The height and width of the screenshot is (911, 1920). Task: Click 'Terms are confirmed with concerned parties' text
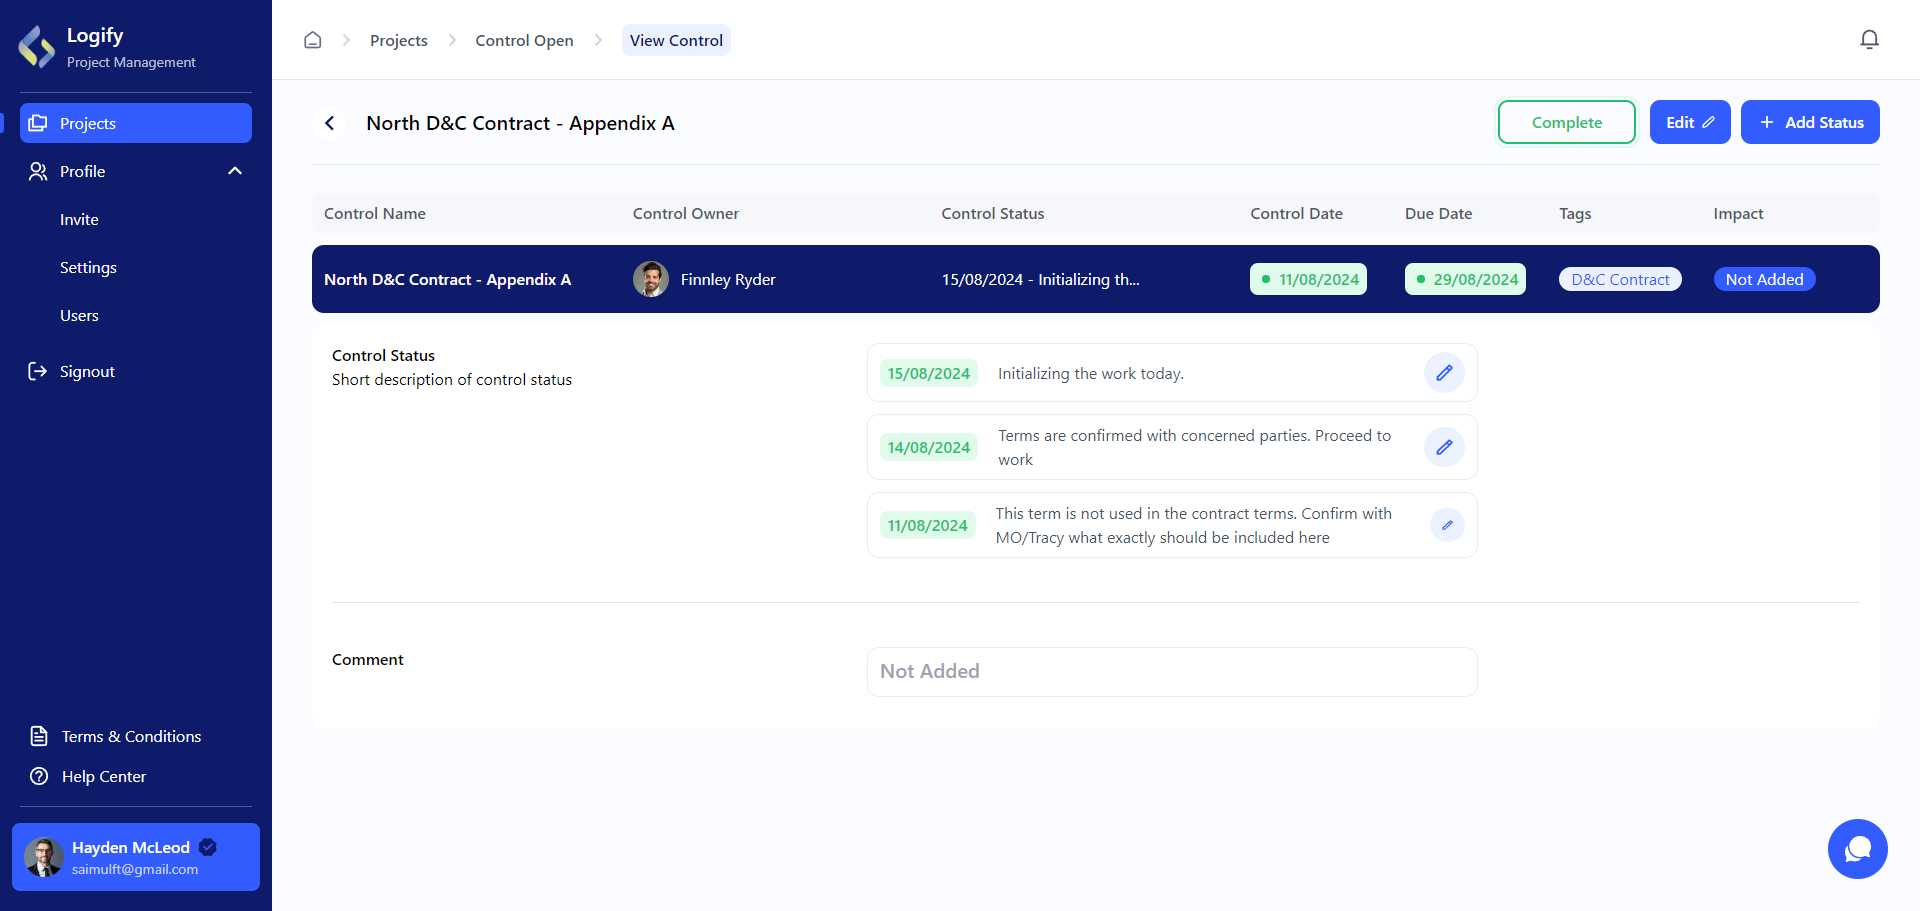point(1195,447)
